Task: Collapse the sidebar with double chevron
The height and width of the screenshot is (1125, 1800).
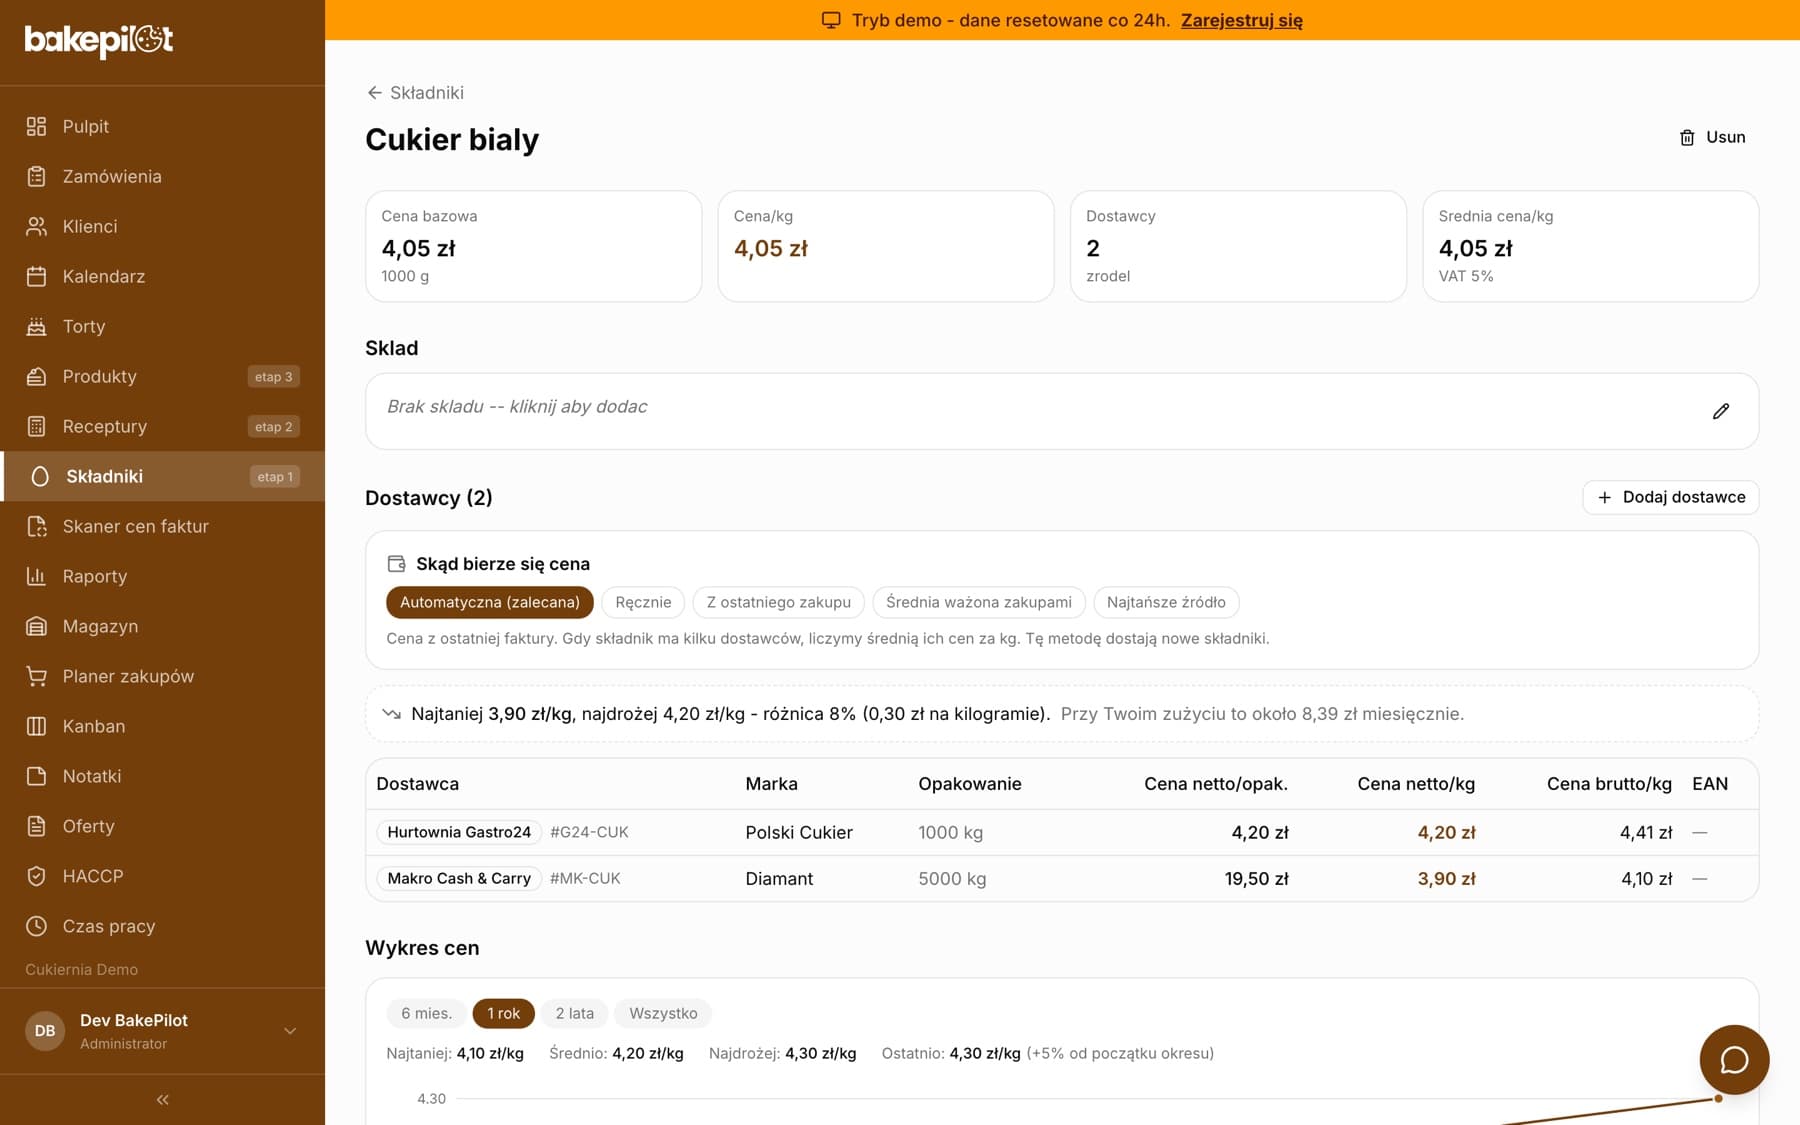Action: click(162, 1099)
